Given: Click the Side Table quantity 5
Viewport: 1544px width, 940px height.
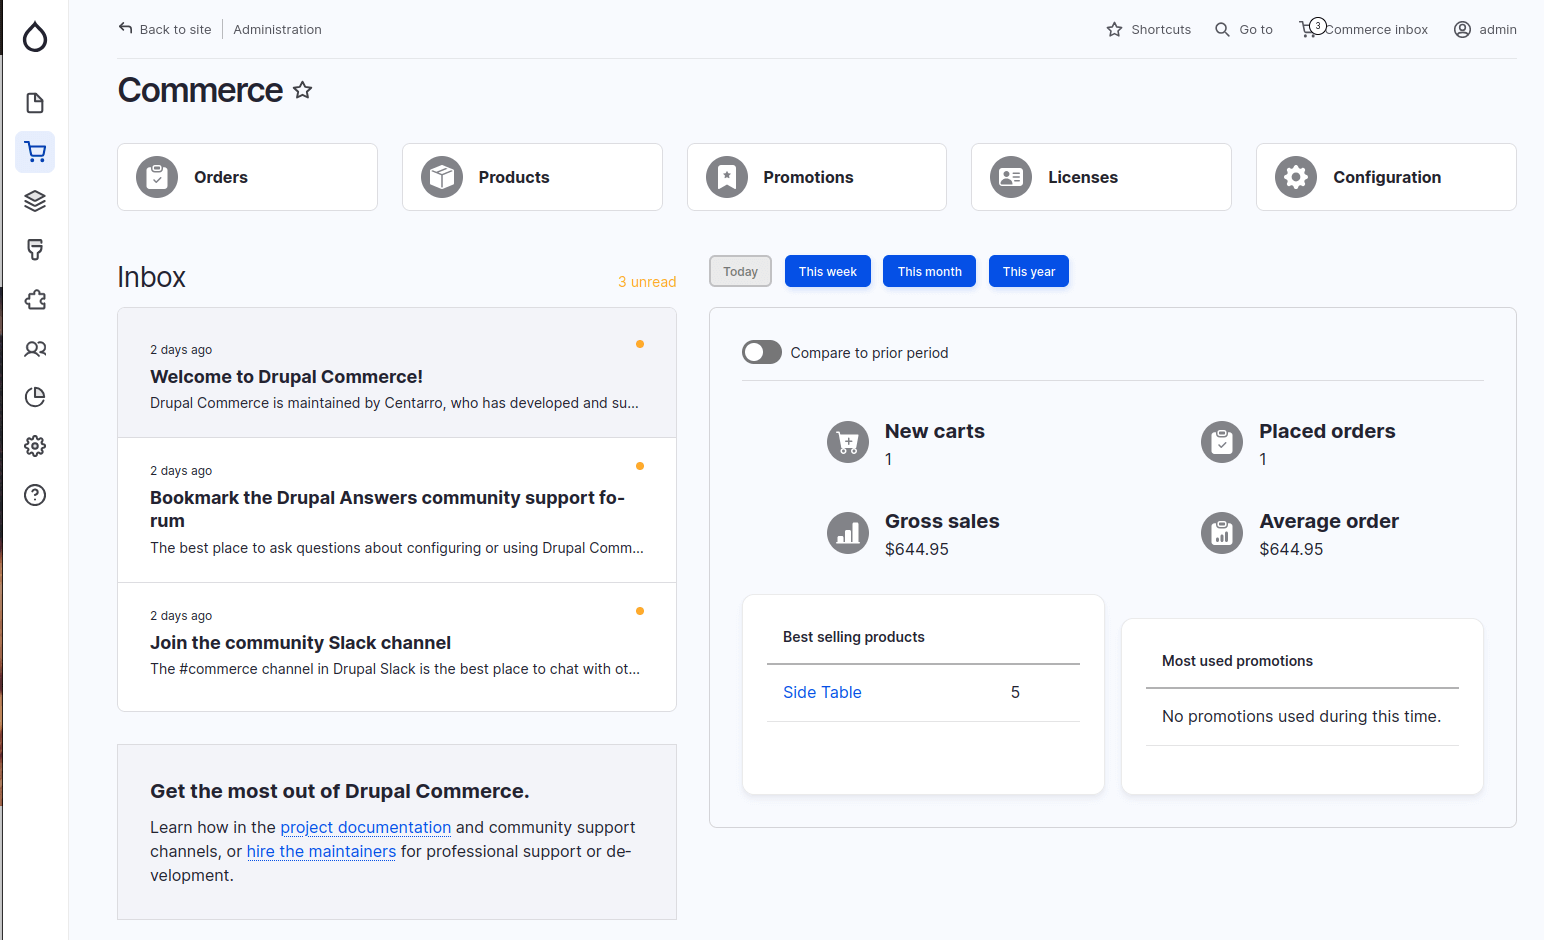Looking at the screenshot, I should click(x=1015, y=692).
